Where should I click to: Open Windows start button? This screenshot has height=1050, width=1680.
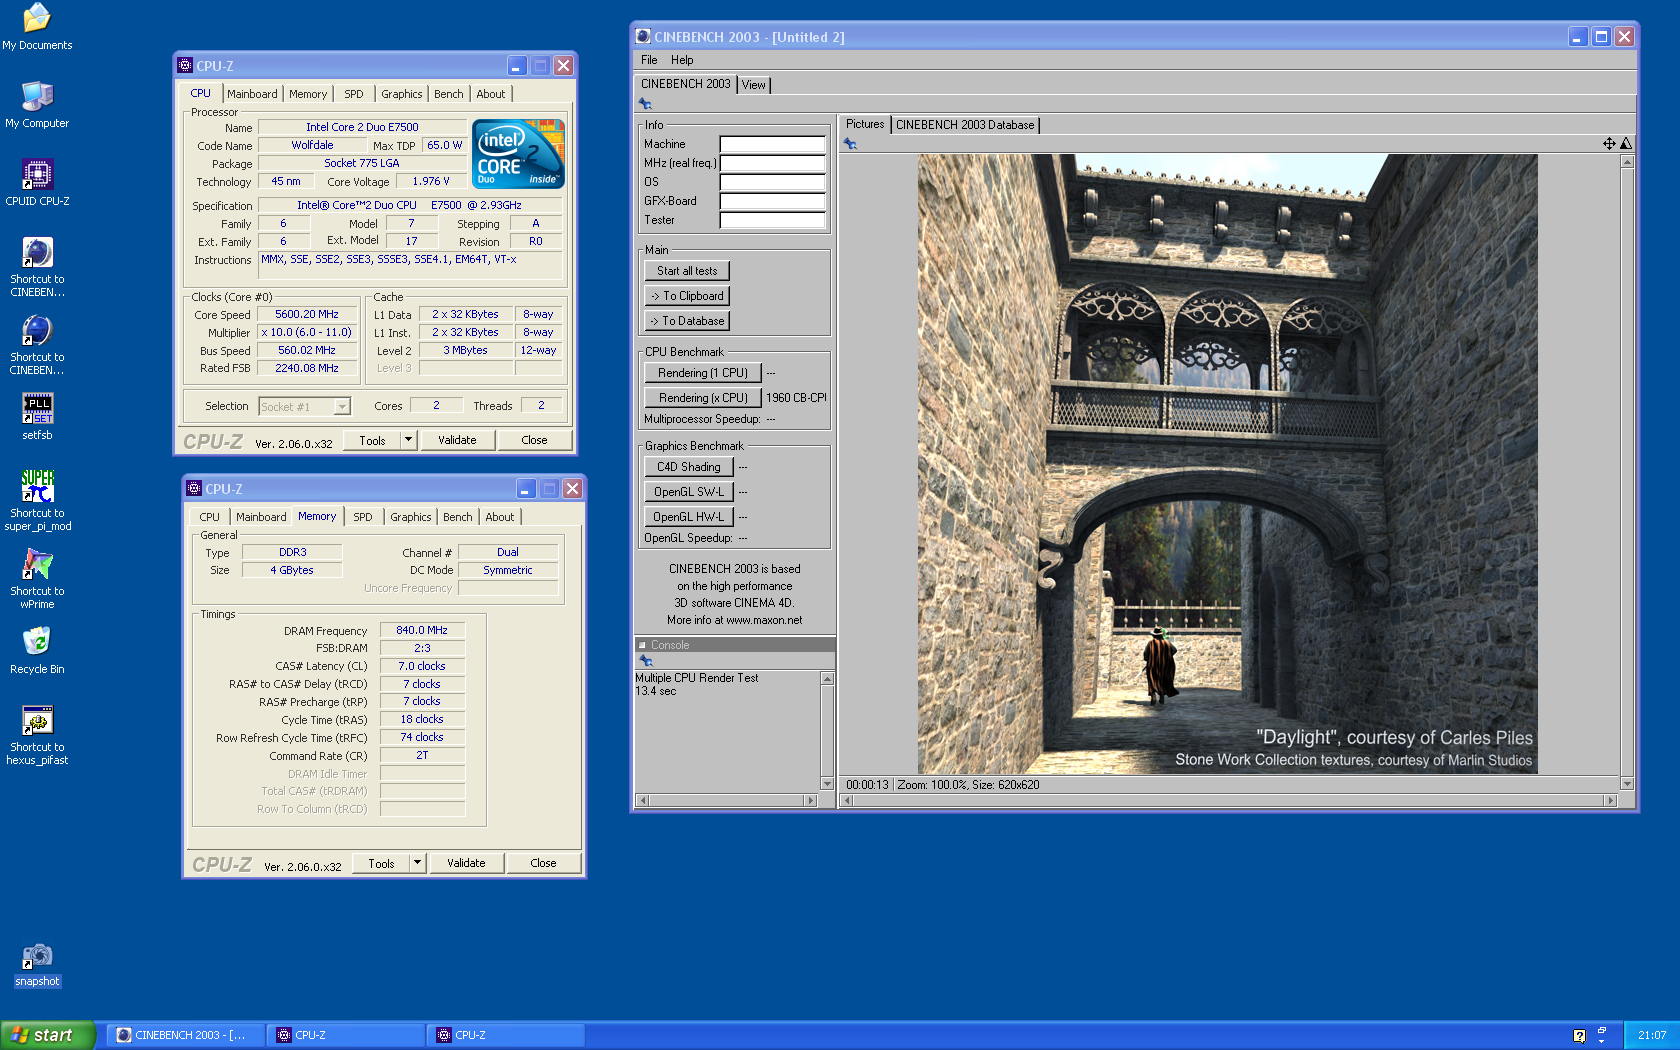pos(48,1035)
